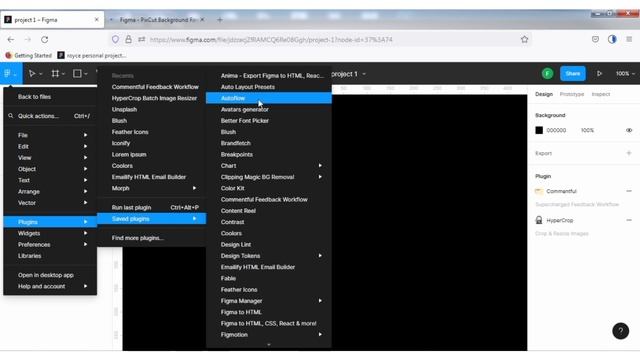640x360 pixels.
Task: Expand the Frame tool options arrow
Action: [x=63, y=74]
